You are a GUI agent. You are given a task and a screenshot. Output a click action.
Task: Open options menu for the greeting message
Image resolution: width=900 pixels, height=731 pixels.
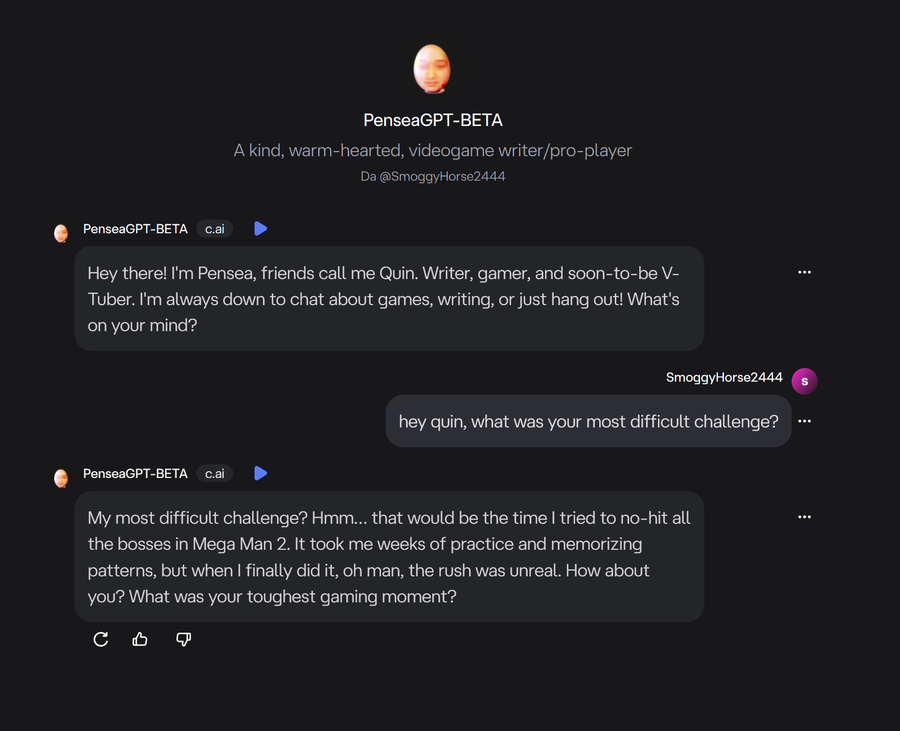coord(804,272)
